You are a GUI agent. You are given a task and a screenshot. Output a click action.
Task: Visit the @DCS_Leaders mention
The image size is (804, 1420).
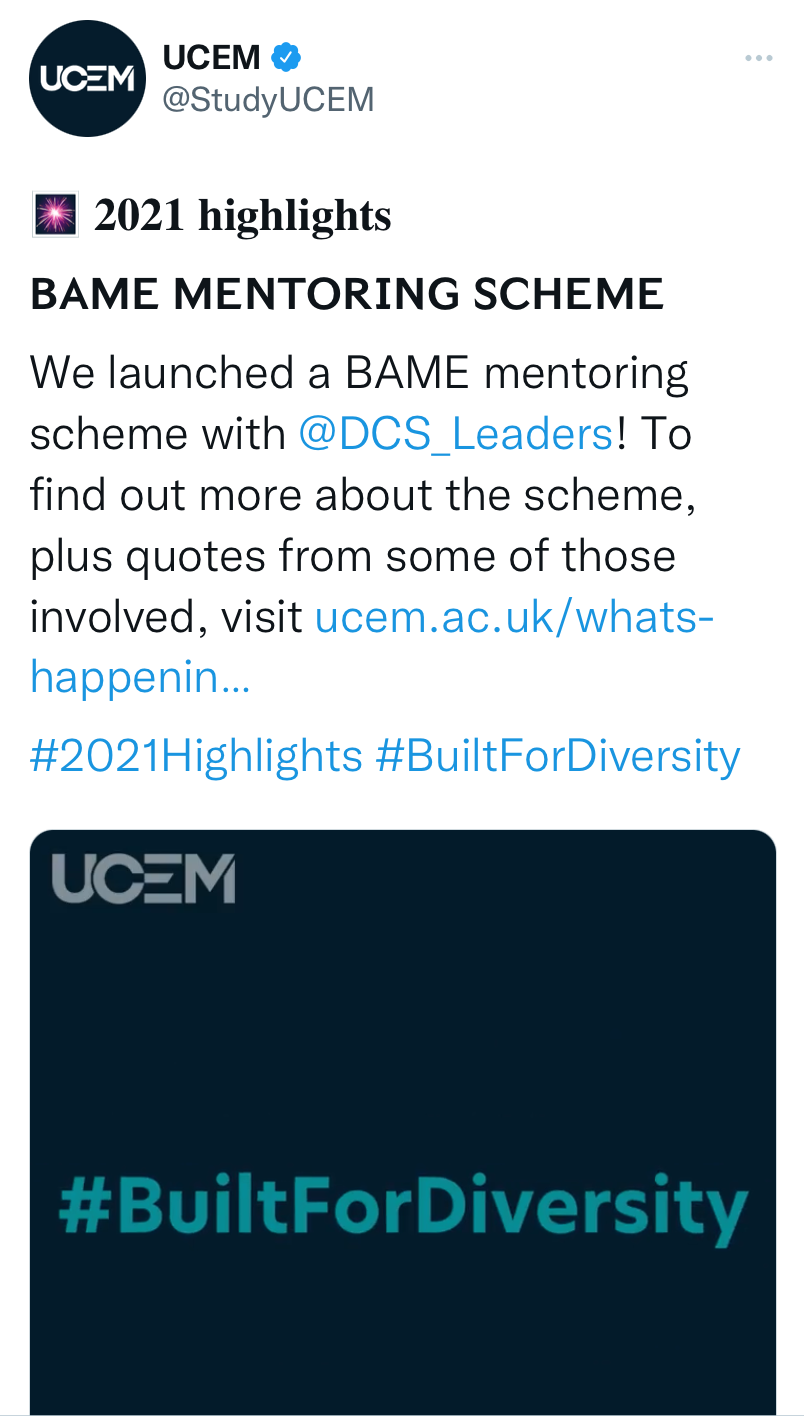(x=456, y=434)
